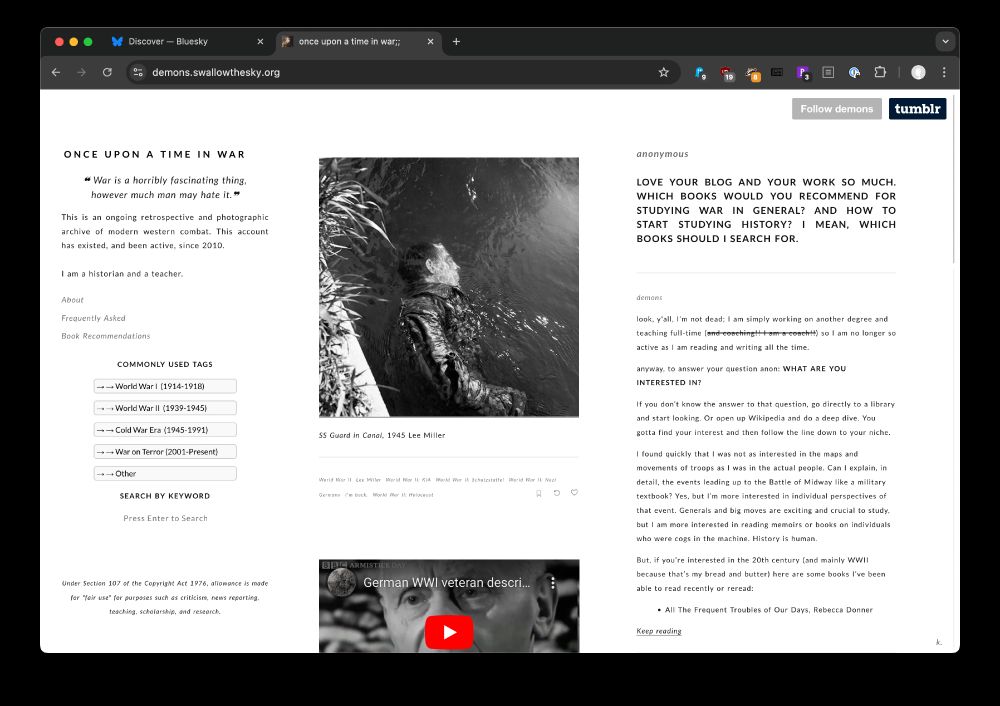1000x706 pixels.
Task: Click the YouTube channel avatar on video
Action: [341, 582]
